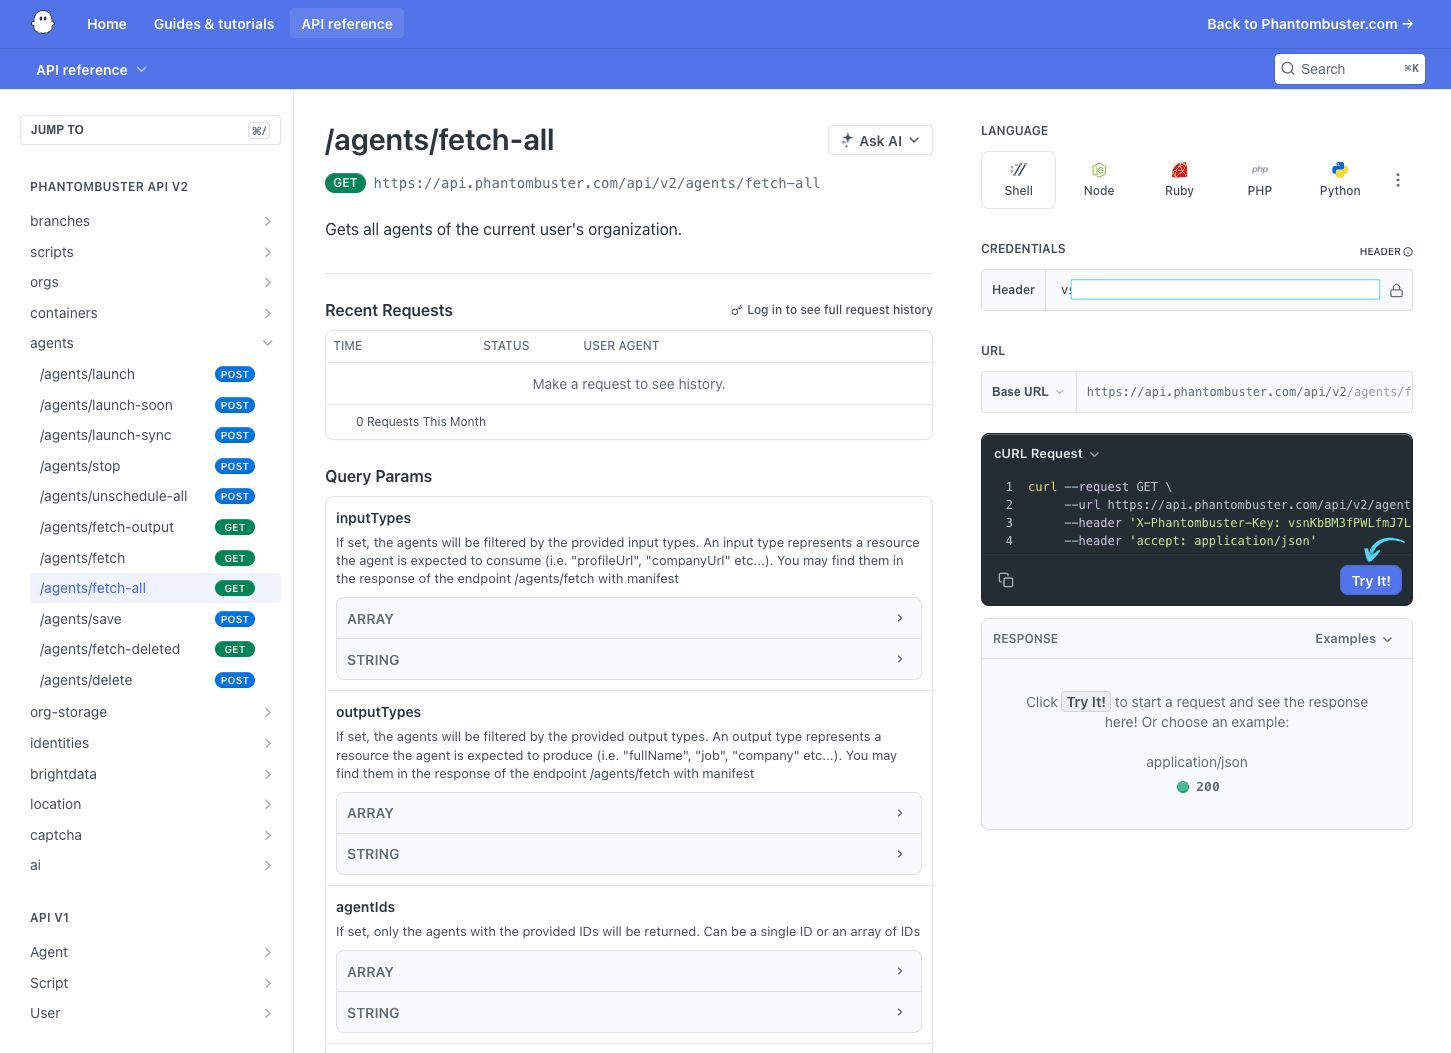
Task: Open more languages three-dot menu
Action: coord(1398,180)
